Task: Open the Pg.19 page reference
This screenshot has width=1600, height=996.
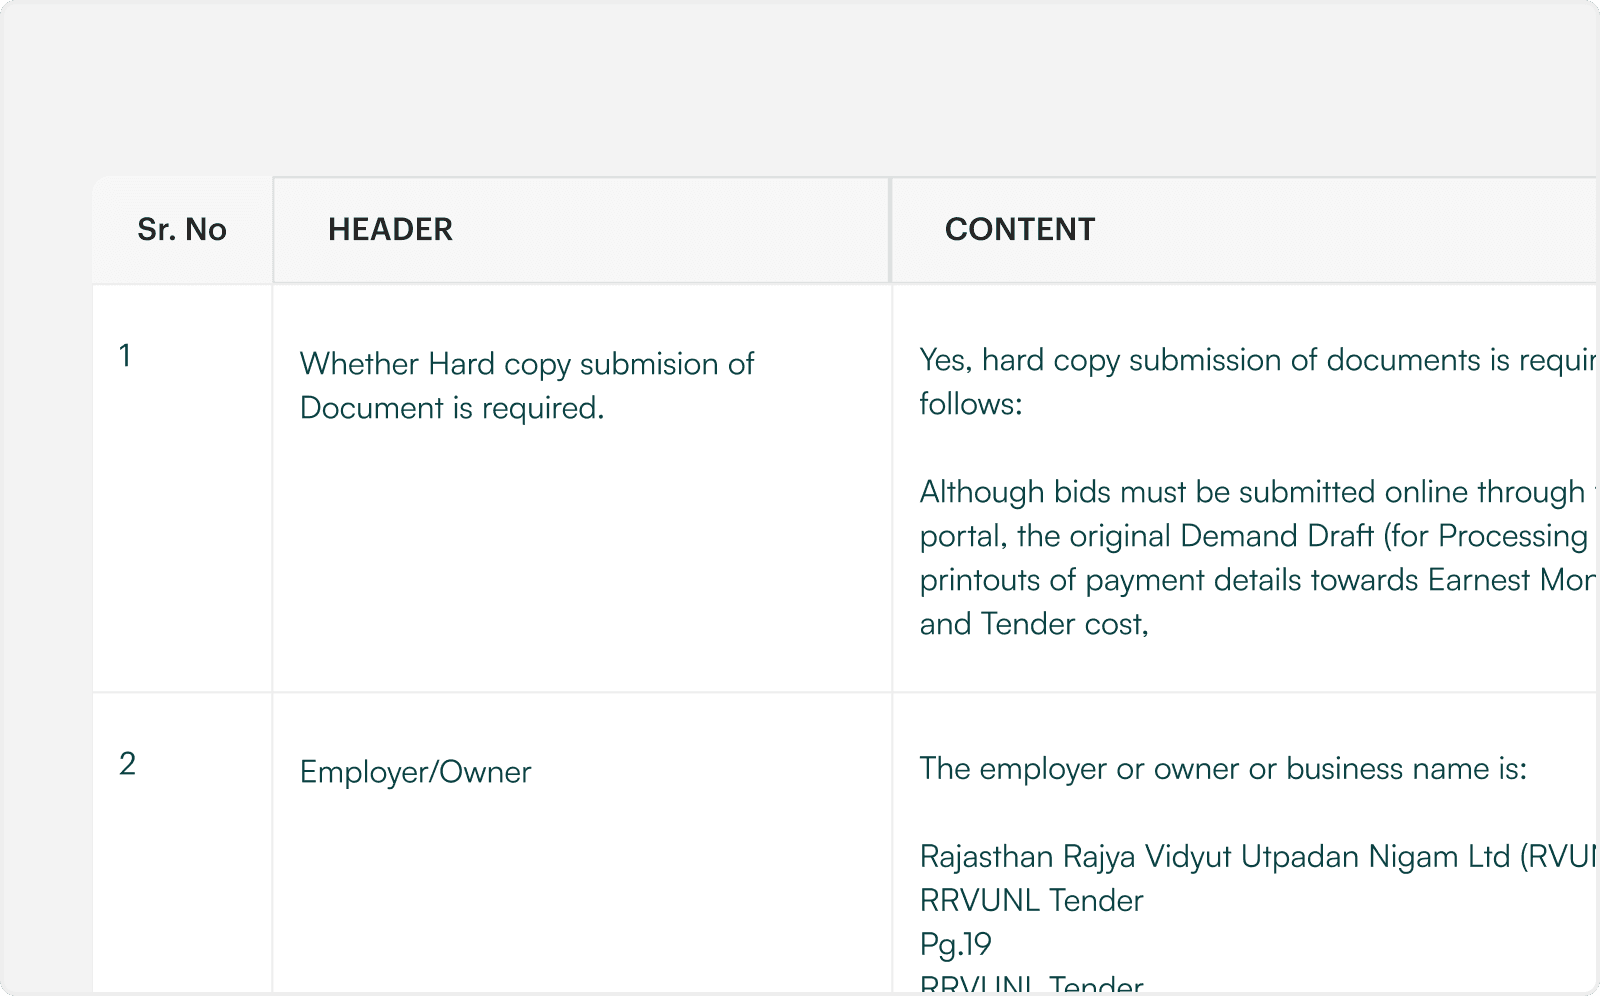Action: (953, 943)
